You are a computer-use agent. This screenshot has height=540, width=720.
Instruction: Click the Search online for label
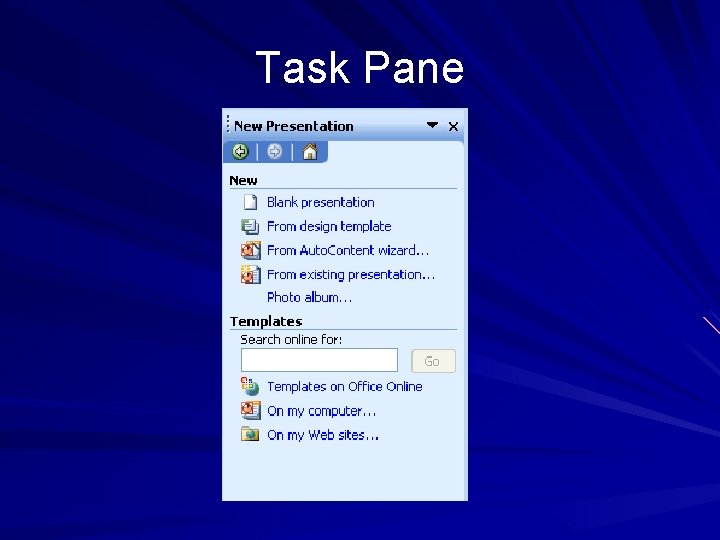291,339
